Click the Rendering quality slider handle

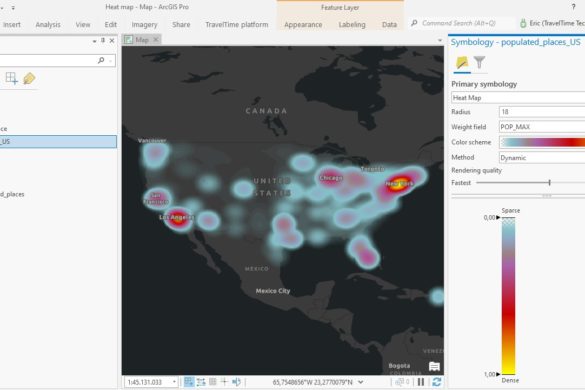(x=550, y=182)
